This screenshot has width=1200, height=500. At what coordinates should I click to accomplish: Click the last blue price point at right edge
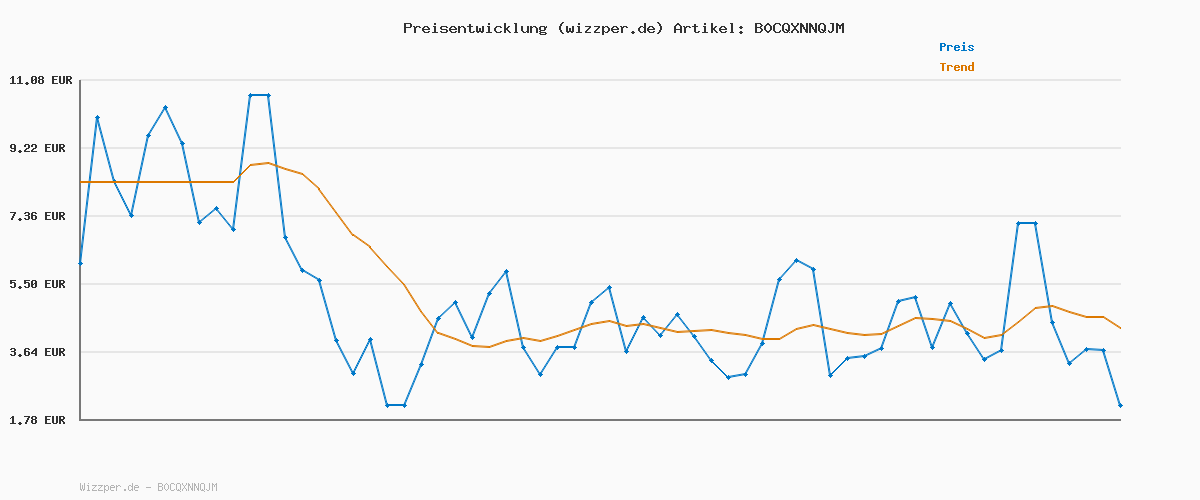click(1120, 405)
